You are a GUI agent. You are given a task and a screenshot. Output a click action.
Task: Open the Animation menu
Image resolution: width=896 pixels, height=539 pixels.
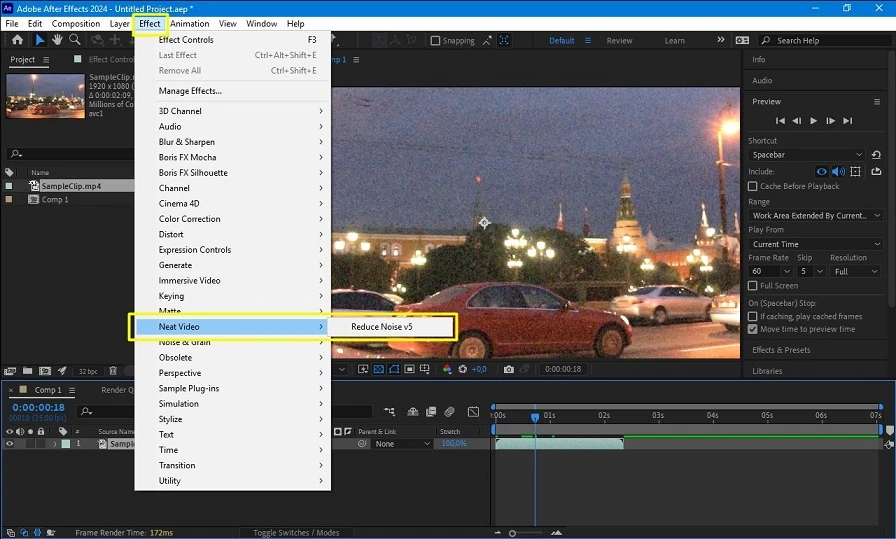point(190,23)
